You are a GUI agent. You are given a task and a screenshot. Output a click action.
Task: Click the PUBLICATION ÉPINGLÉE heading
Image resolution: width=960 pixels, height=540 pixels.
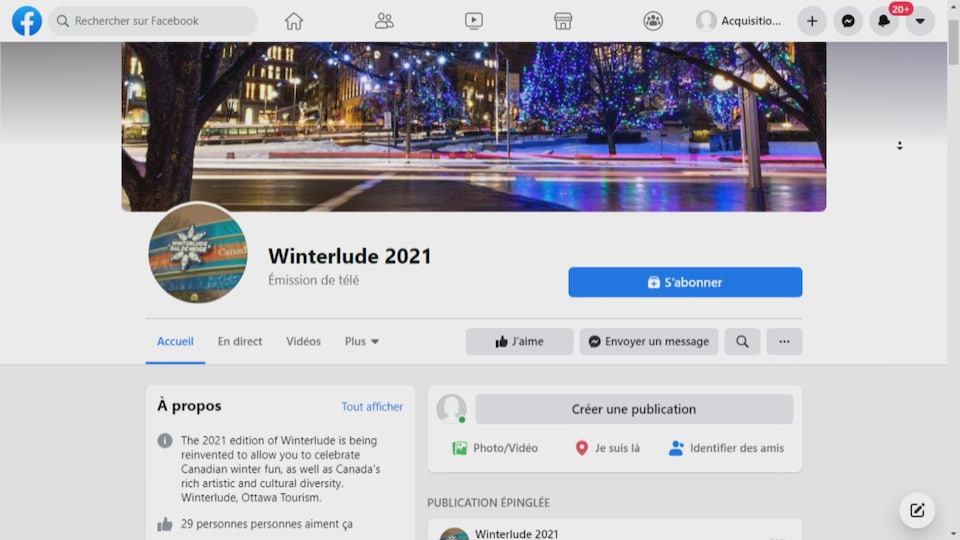(x=489, y=503)
